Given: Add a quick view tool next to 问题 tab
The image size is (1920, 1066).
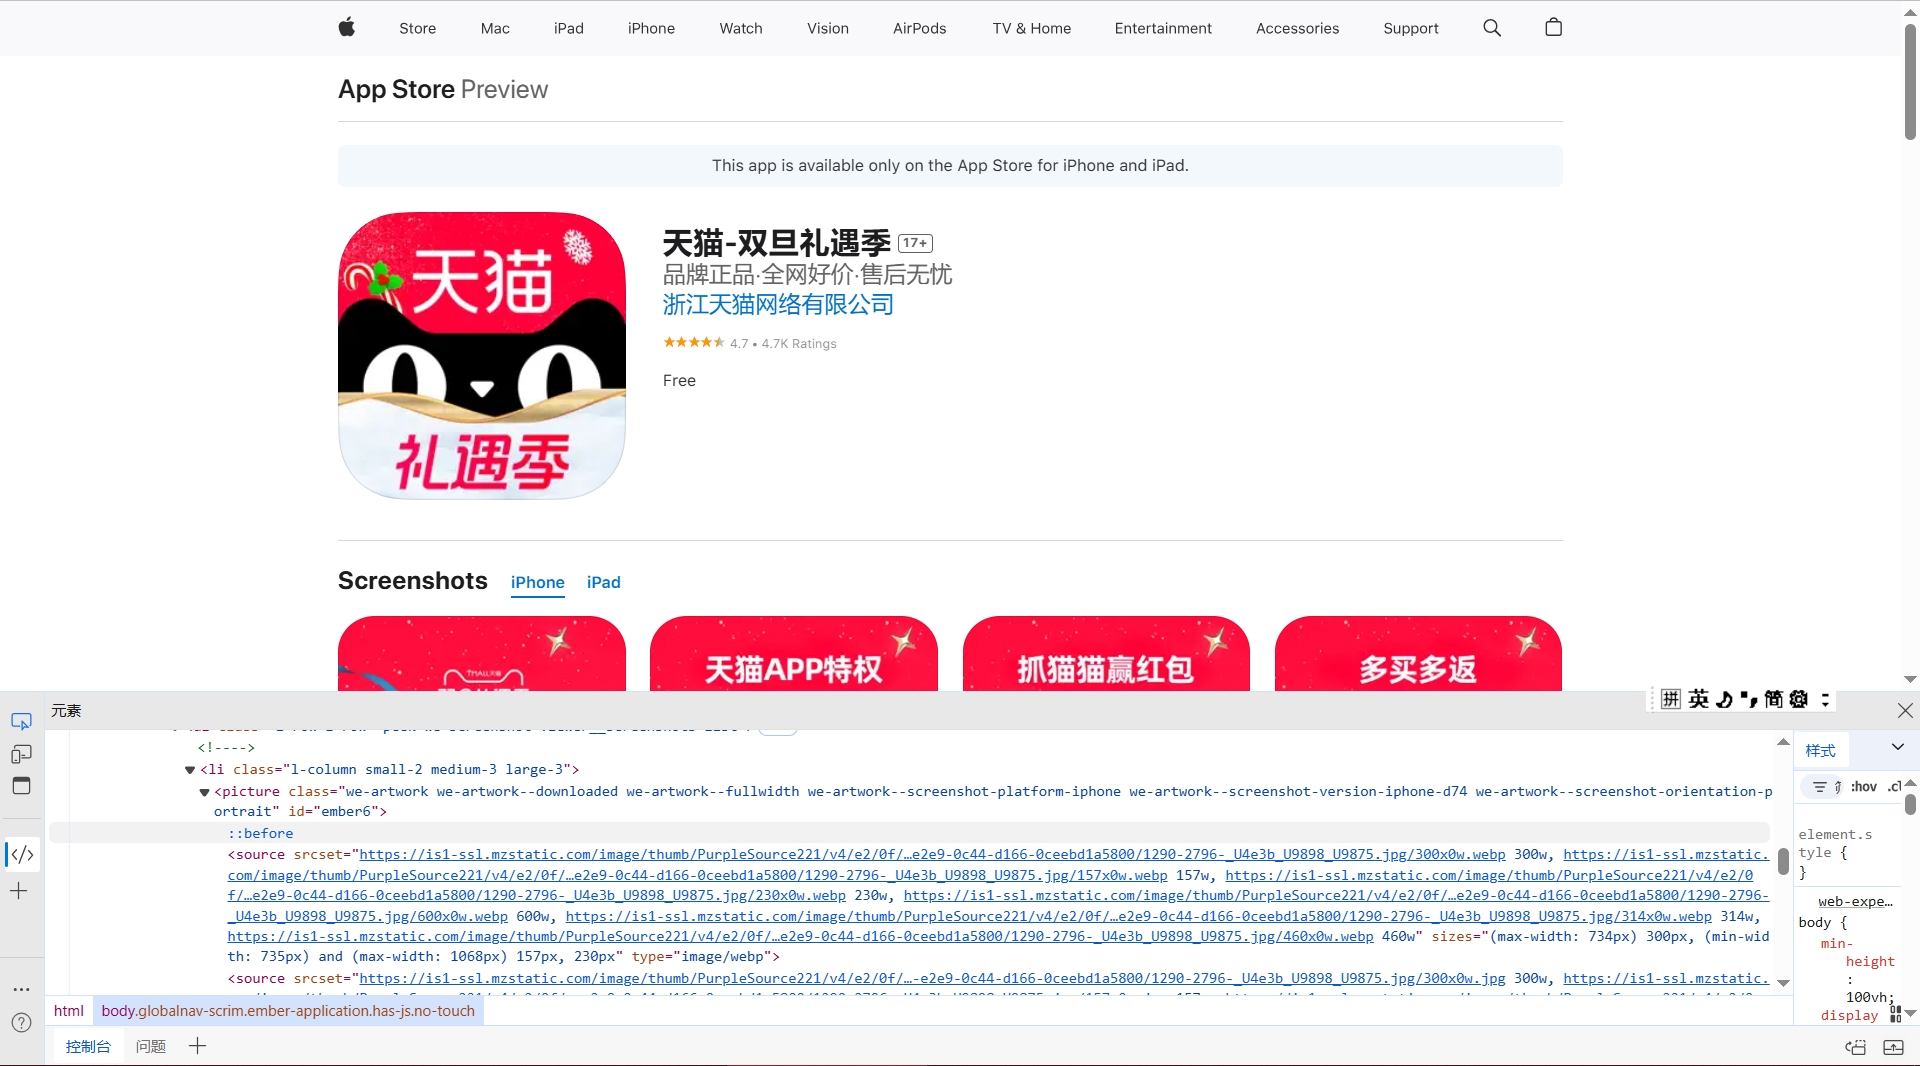Looking at the screenshot, I should 198,1046.
